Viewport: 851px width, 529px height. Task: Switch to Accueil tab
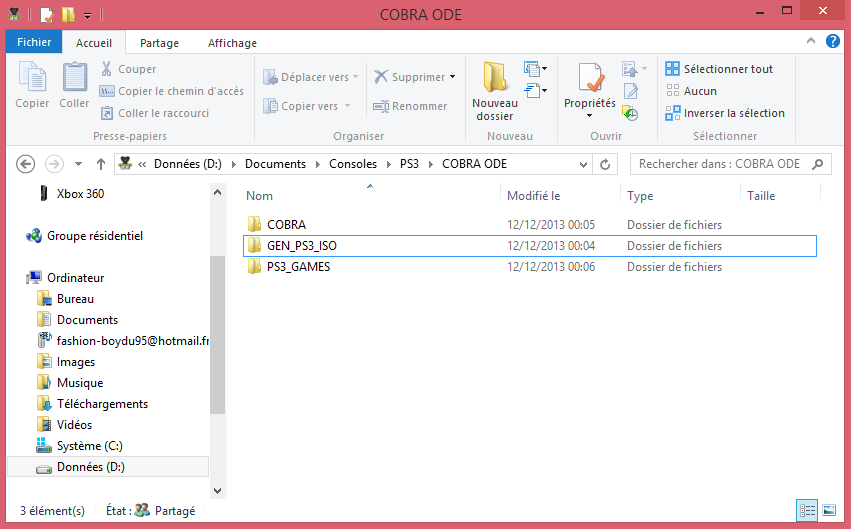click(x=94, y=43)
